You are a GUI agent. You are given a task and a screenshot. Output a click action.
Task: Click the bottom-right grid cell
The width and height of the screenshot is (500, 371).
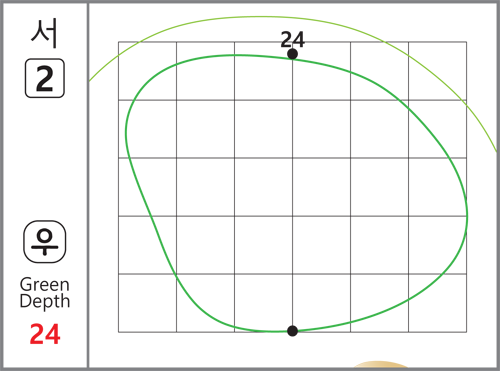(x=437, y=303)
